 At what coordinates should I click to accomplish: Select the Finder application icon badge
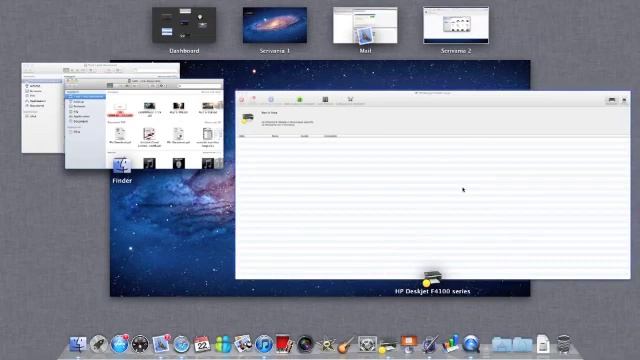click(x=122, y=165)
